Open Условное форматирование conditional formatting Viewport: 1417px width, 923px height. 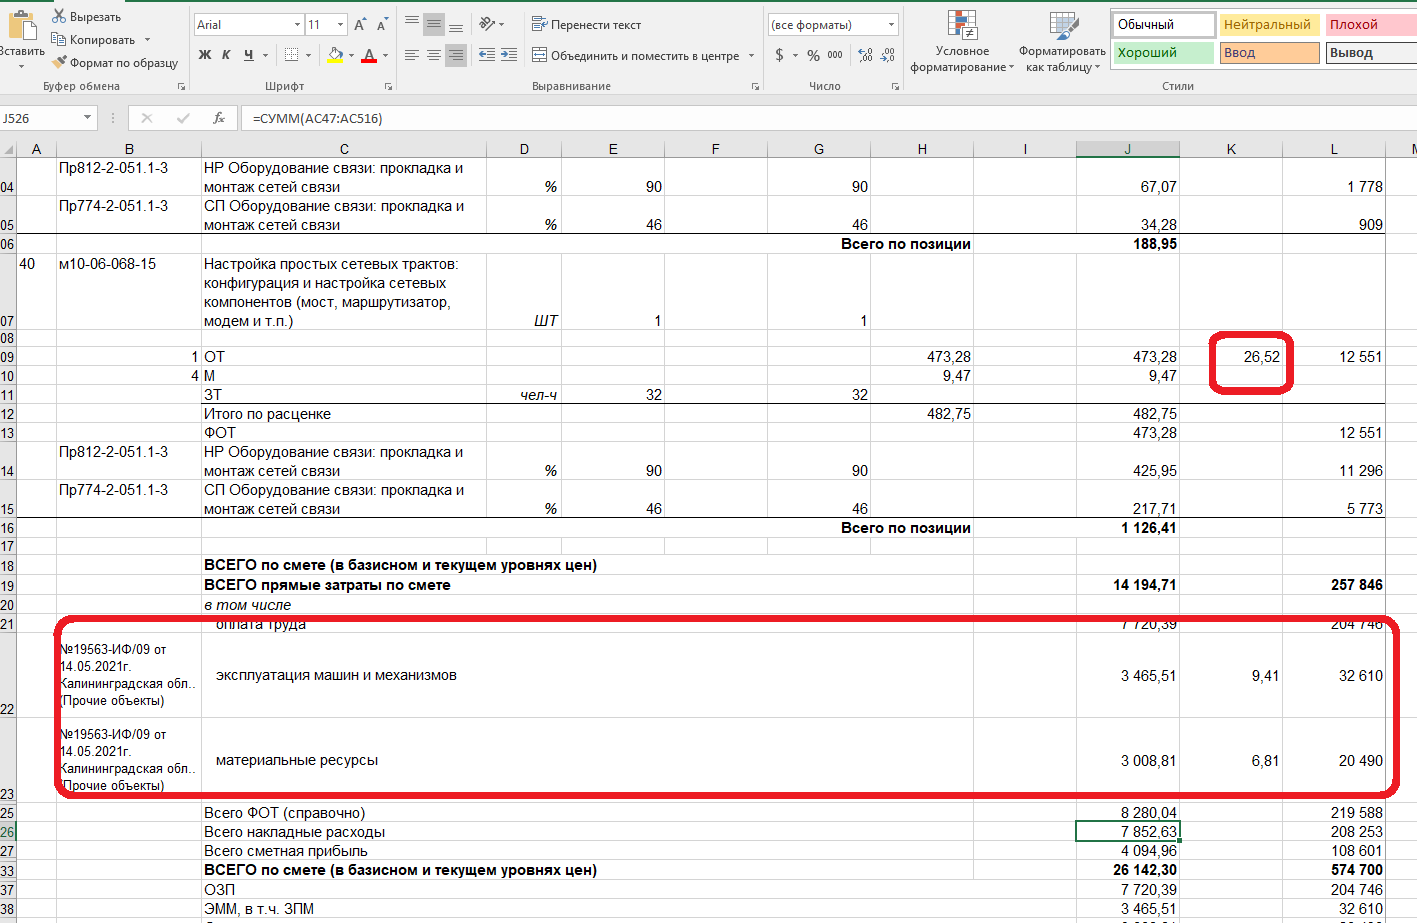962,42
